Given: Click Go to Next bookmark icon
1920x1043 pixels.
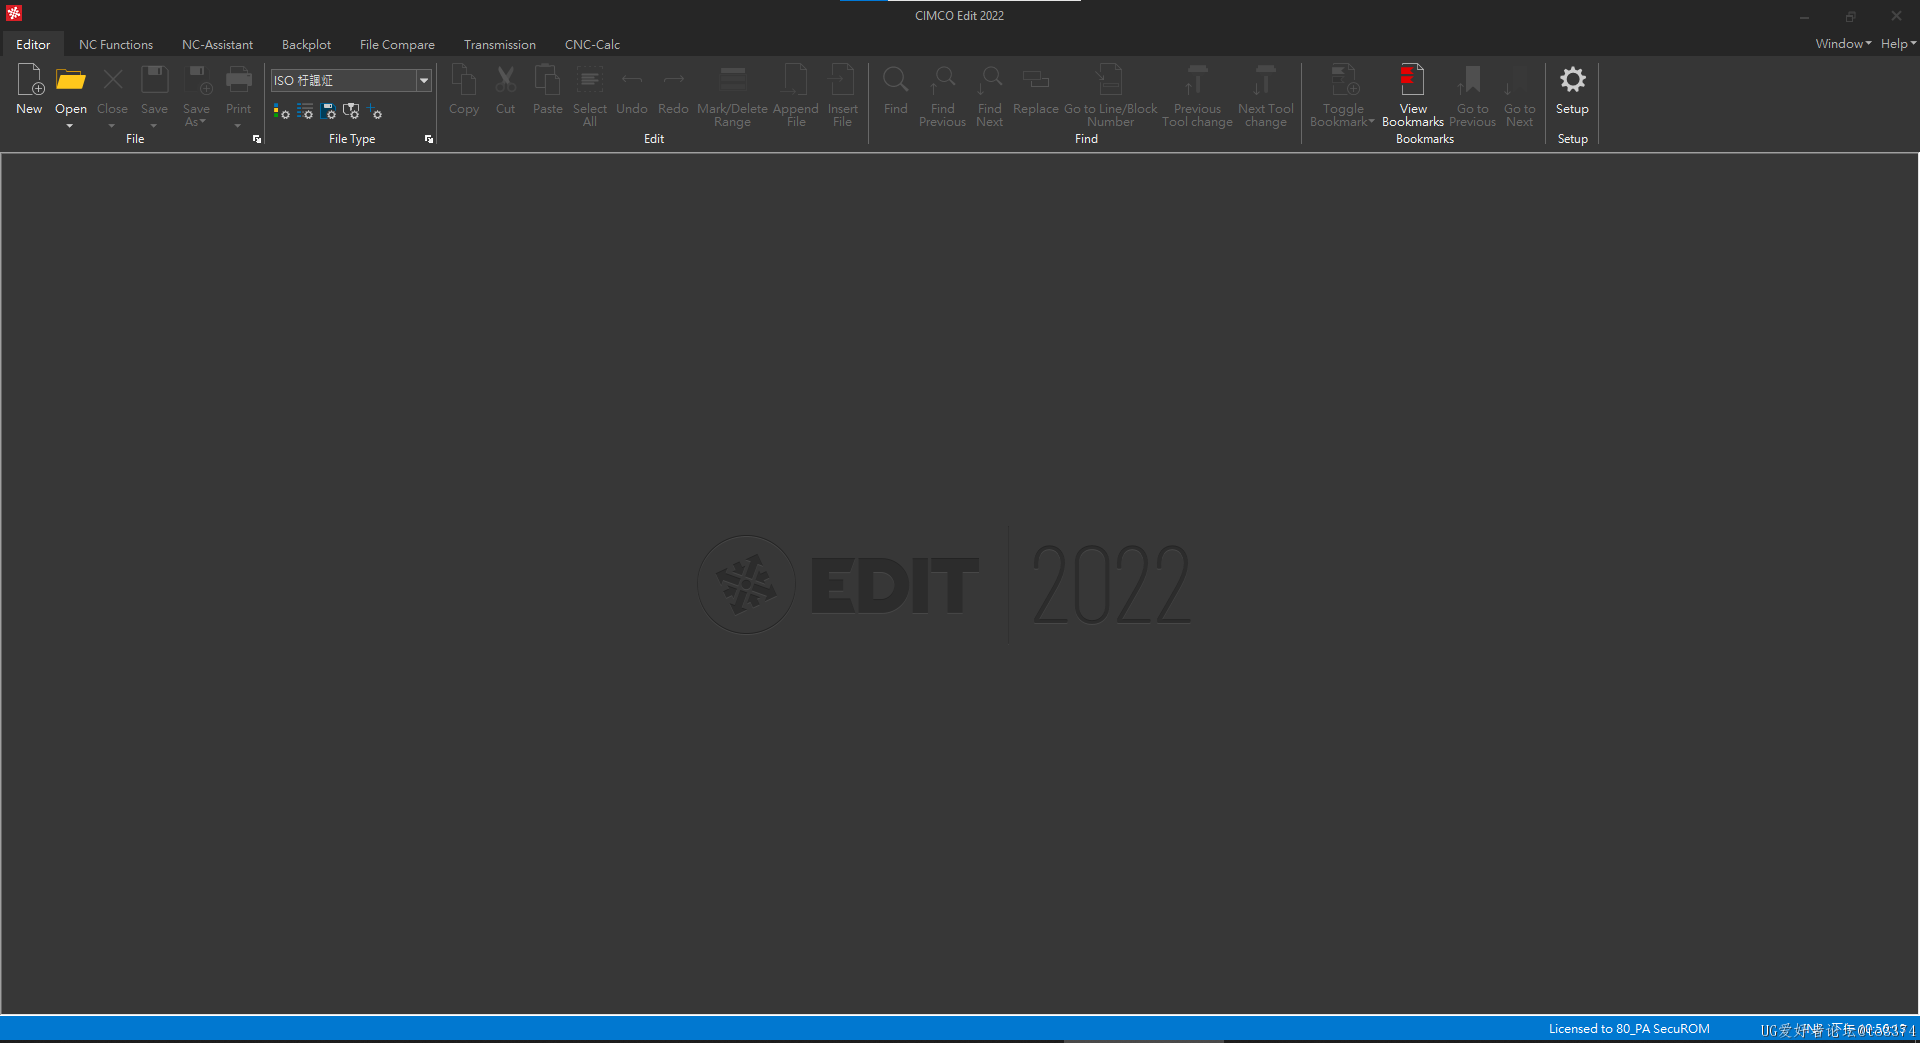Looking at the screenshot, I should [1518, 80].
